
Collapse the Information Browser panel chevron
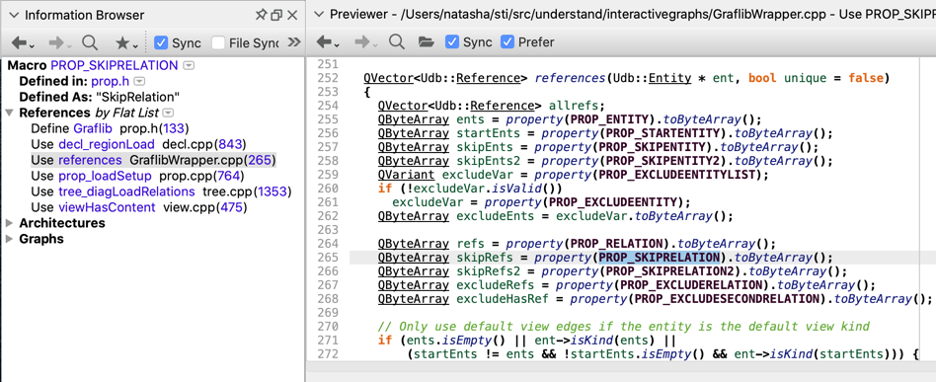pos(14,15)
